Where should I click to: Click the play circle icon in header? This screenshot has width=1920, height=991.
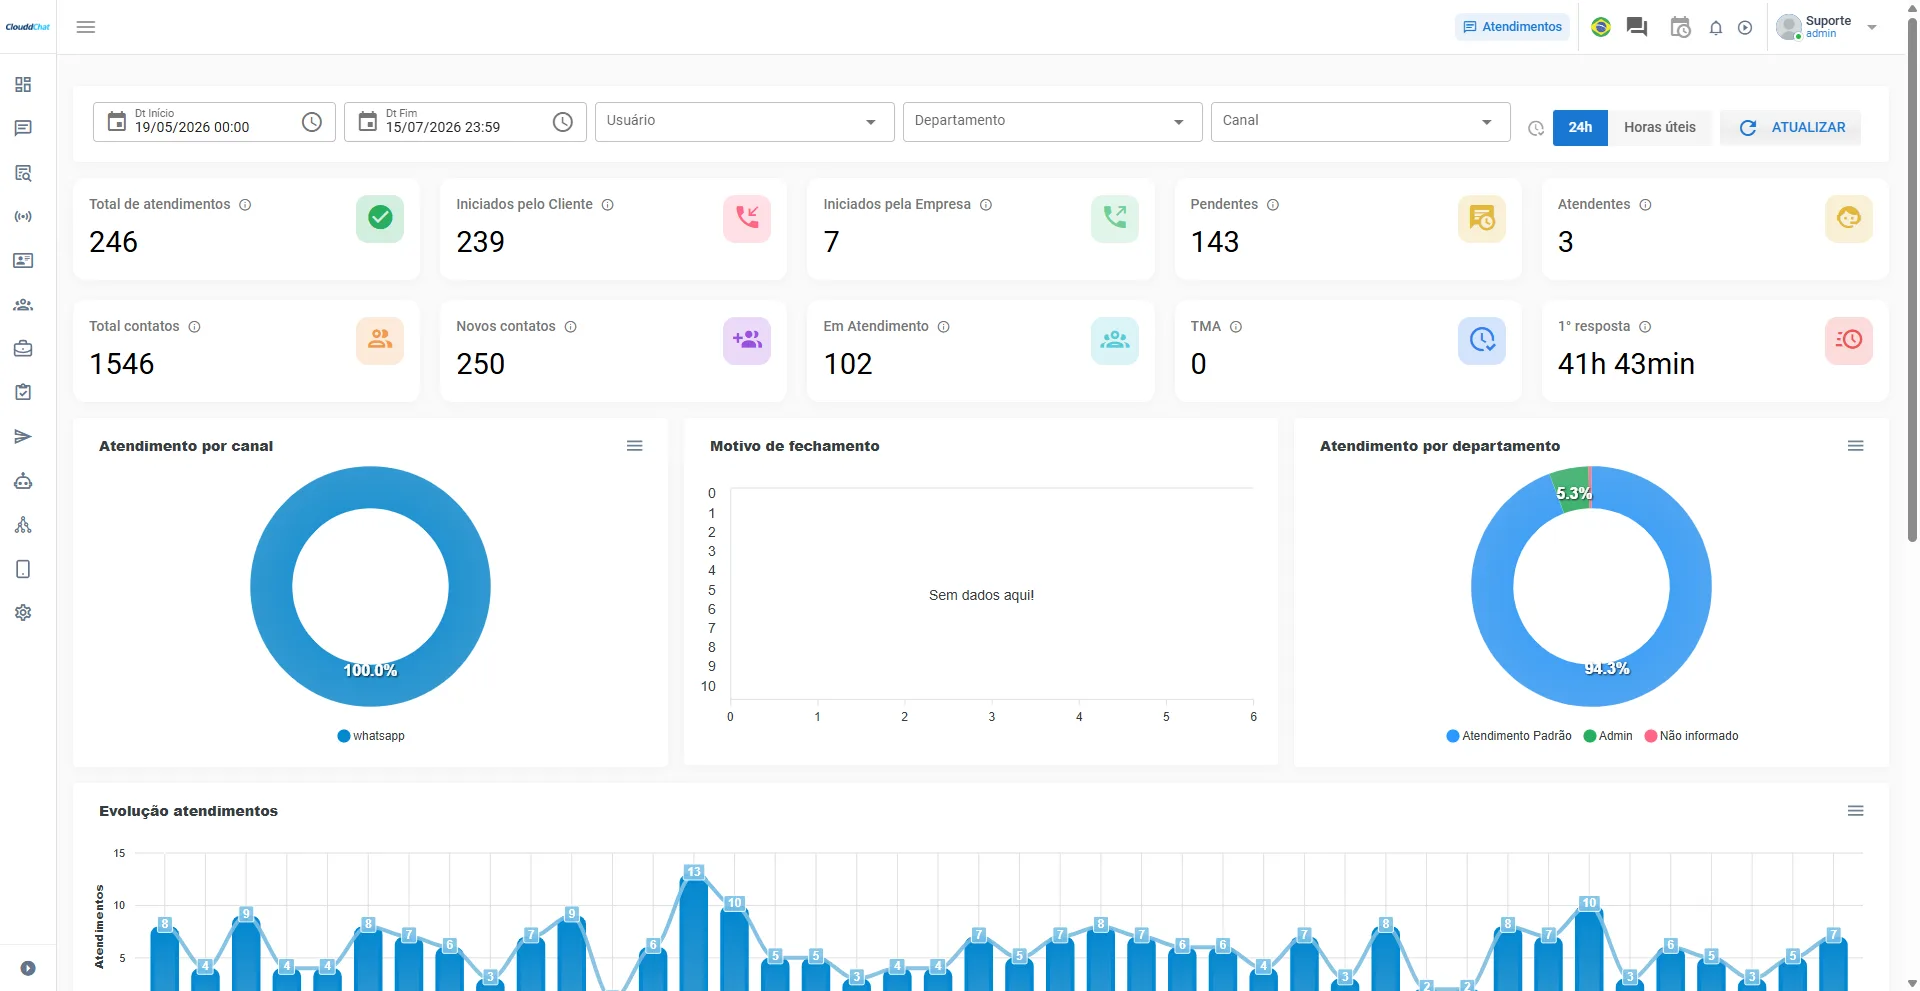(x=1745, y=28)
